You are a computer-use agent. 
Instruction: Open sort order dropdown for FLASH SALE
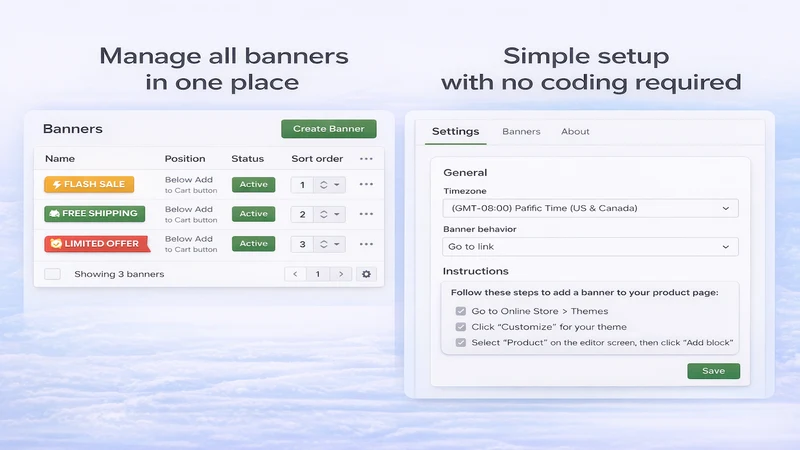337,185
